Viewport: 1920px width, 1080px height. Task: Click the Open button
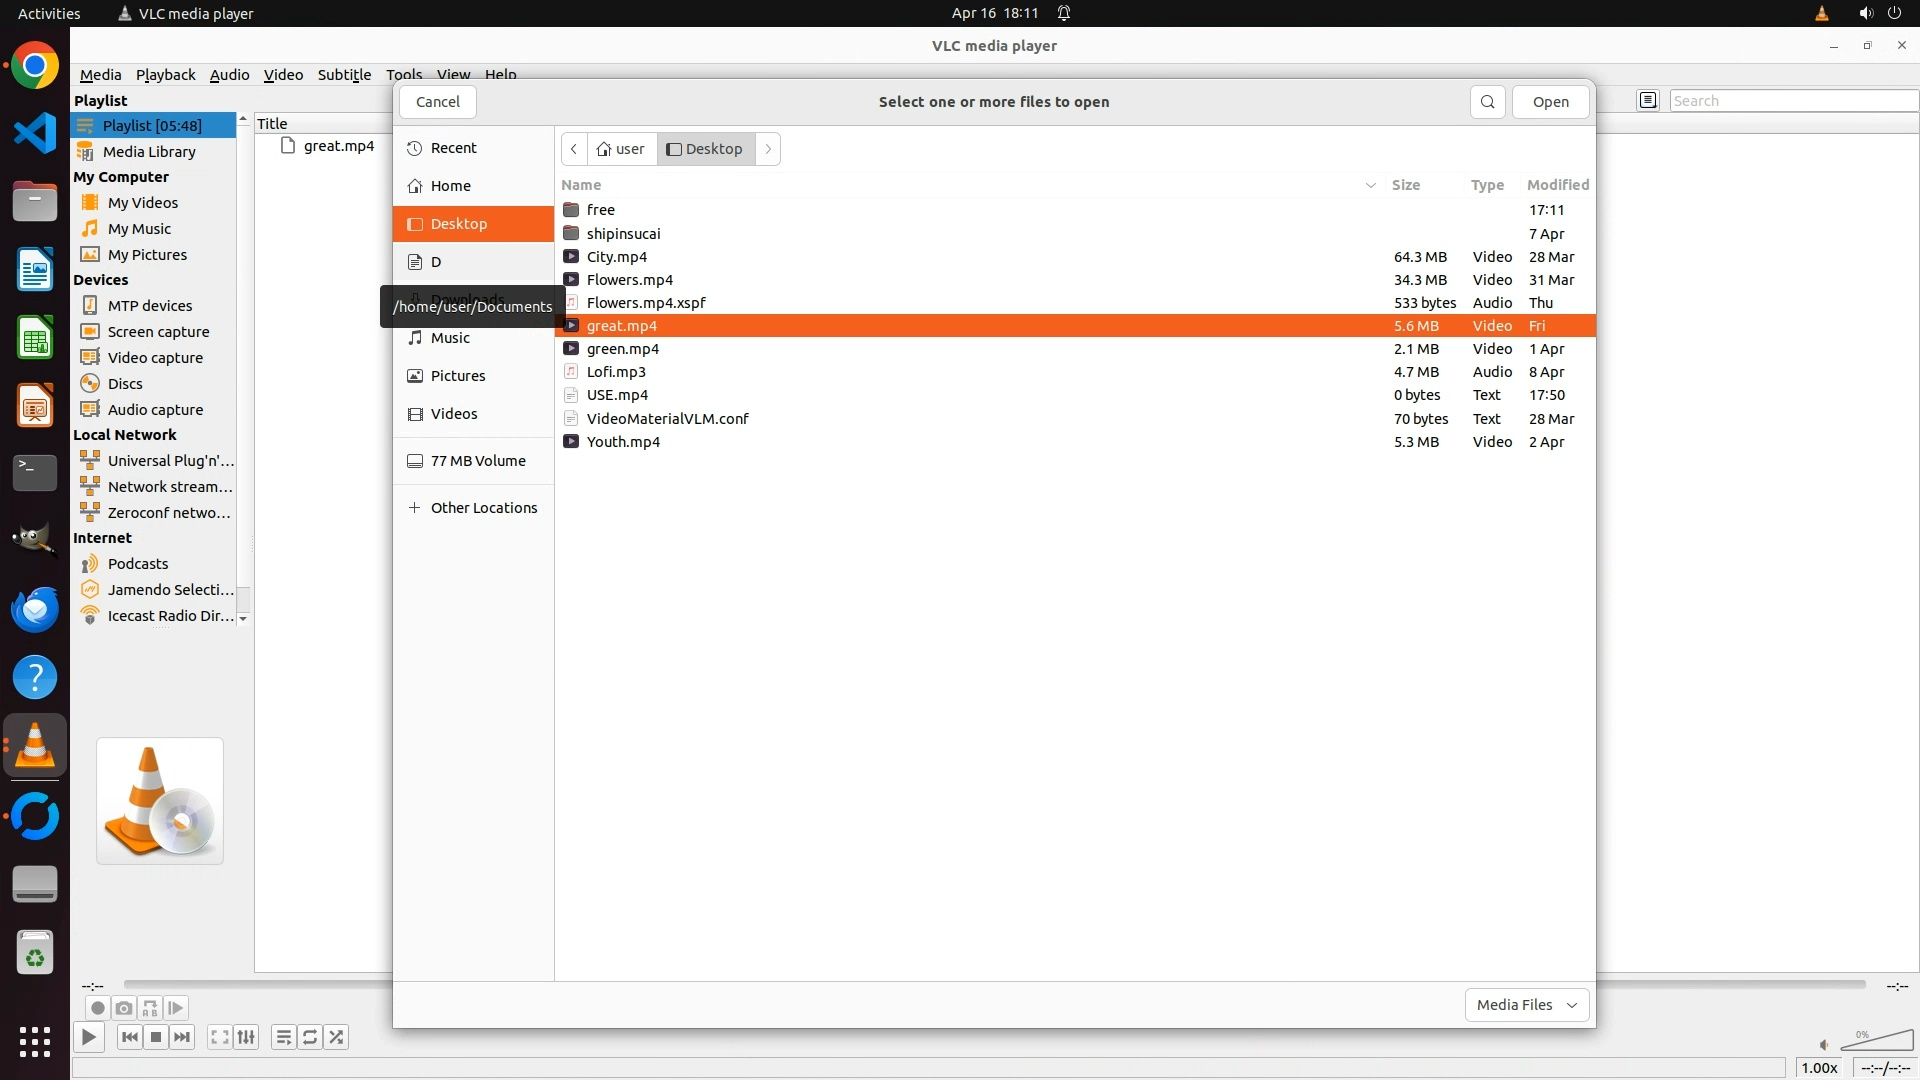pyautogui.click(x=1550, y=102)
